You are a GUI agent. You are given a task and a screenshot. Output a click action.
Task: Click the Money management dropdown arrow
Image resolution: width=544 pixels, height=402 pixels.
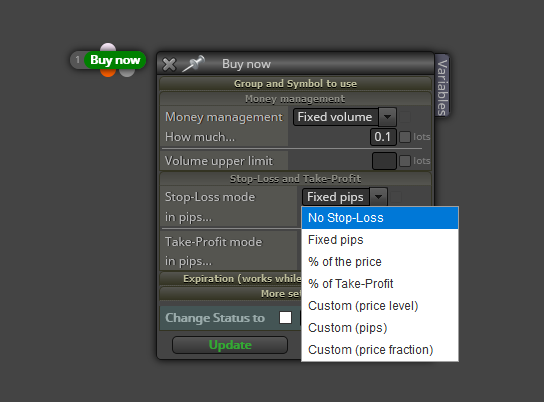(x=388, y=117)
